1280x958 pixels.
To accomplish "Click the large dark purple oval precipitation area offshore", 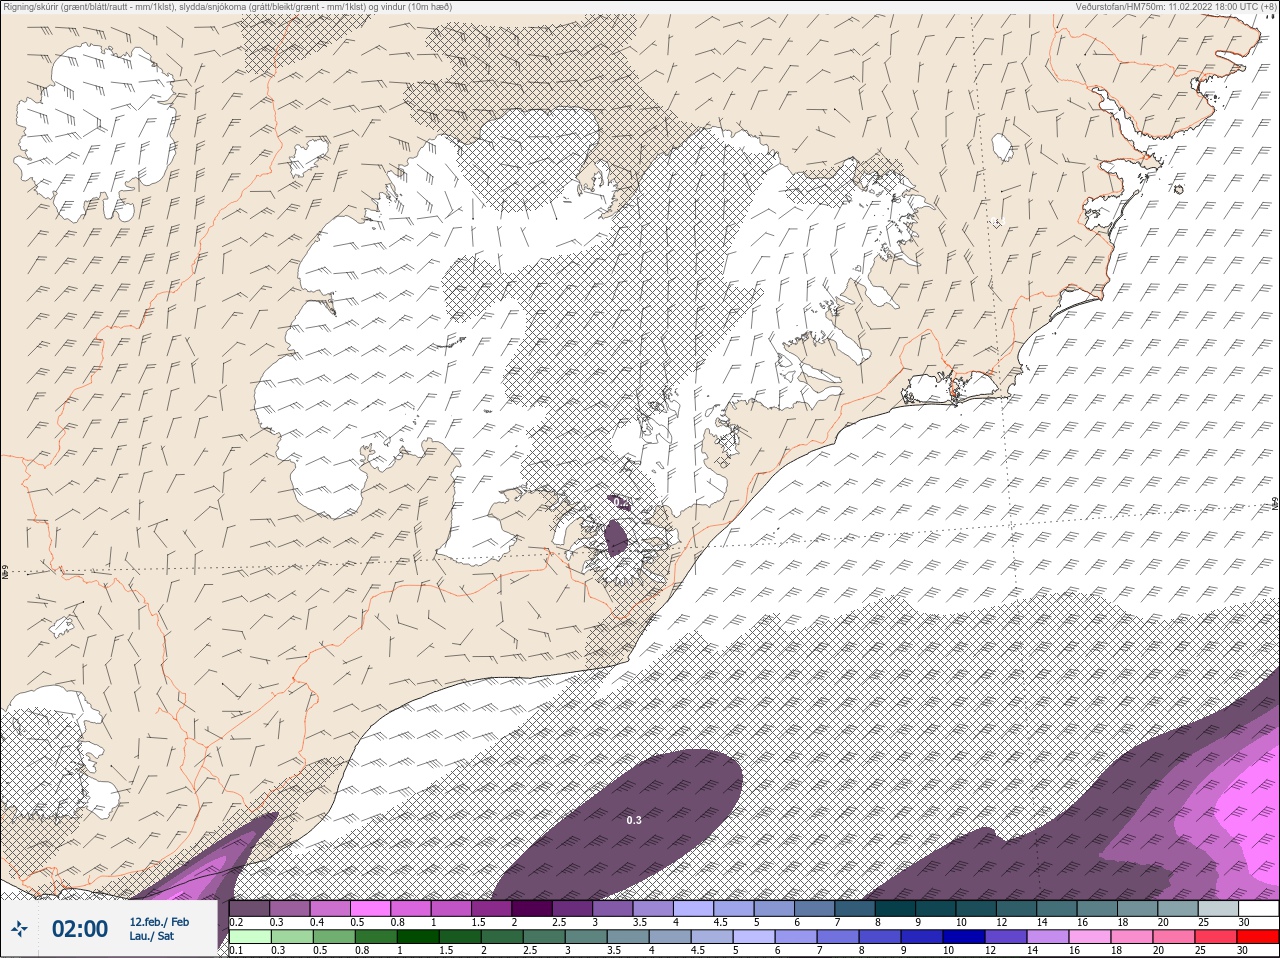I will coord(617,823).
